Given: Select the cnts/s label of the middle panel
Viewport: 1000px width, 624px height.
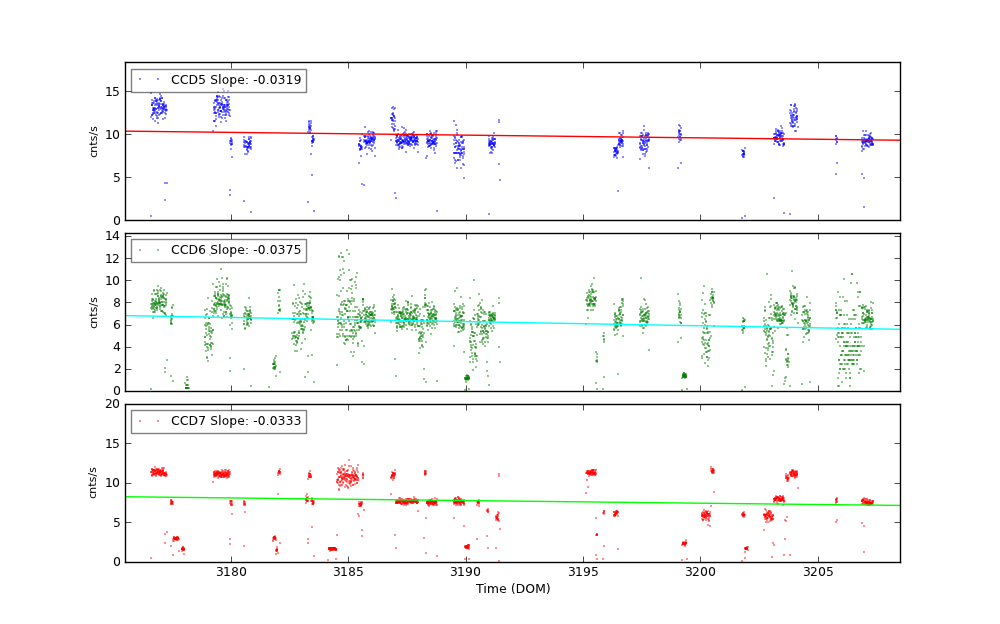Looking at the screenshot, I should click(94, 312).
